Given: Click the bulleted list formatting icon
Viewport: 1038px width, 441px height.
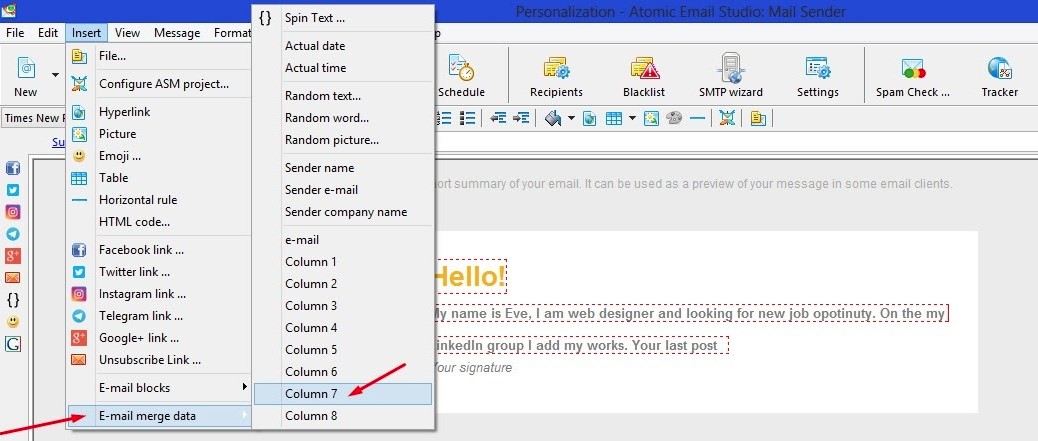Looking at the screenshot, I should (467, 118).
